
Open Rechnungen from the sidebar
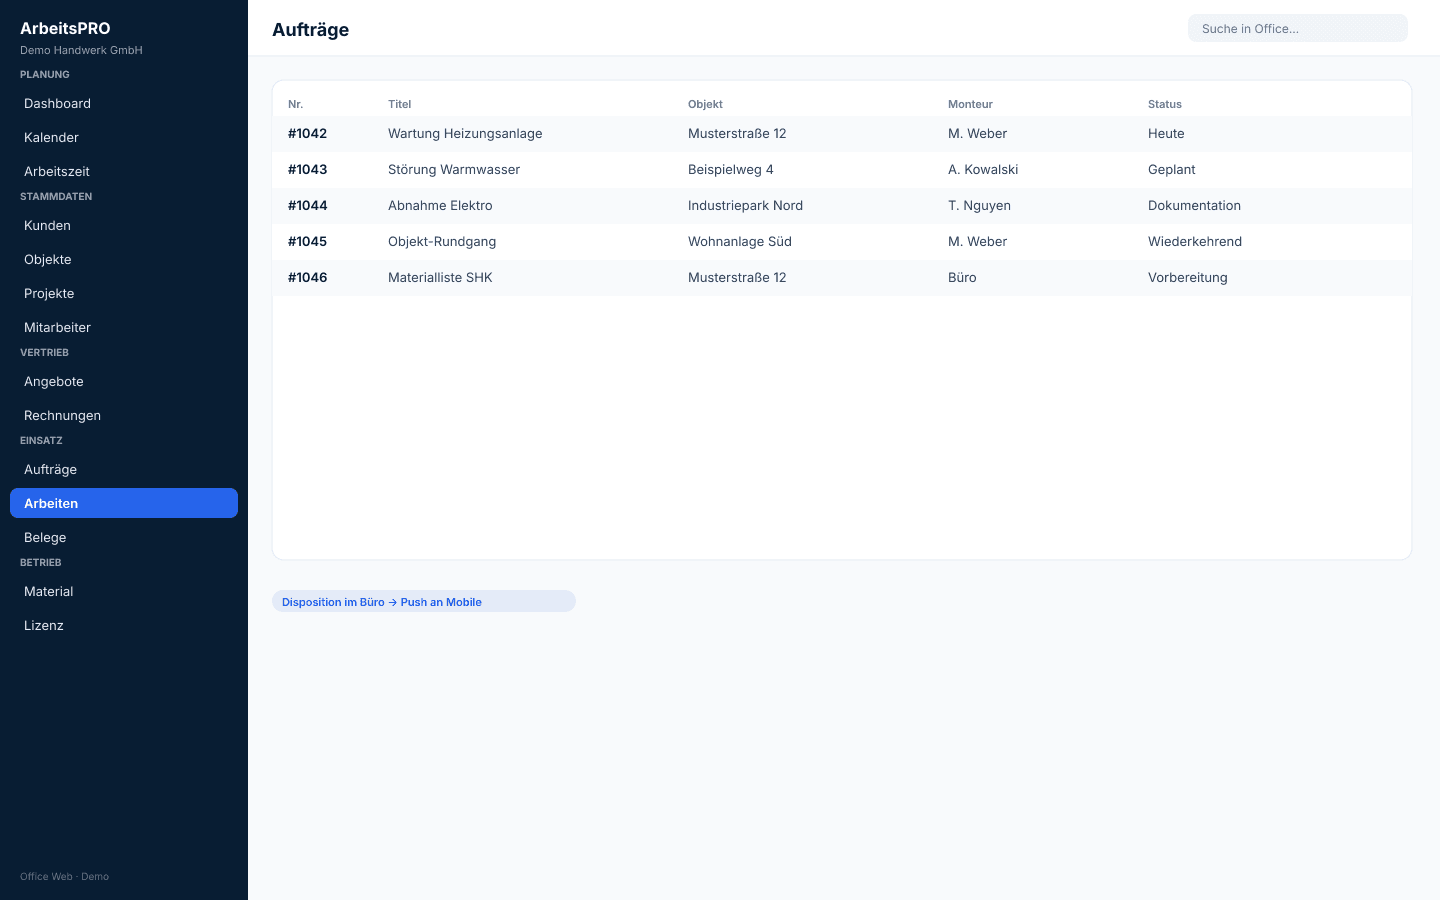pyautogui.click(x=124, y=415)
